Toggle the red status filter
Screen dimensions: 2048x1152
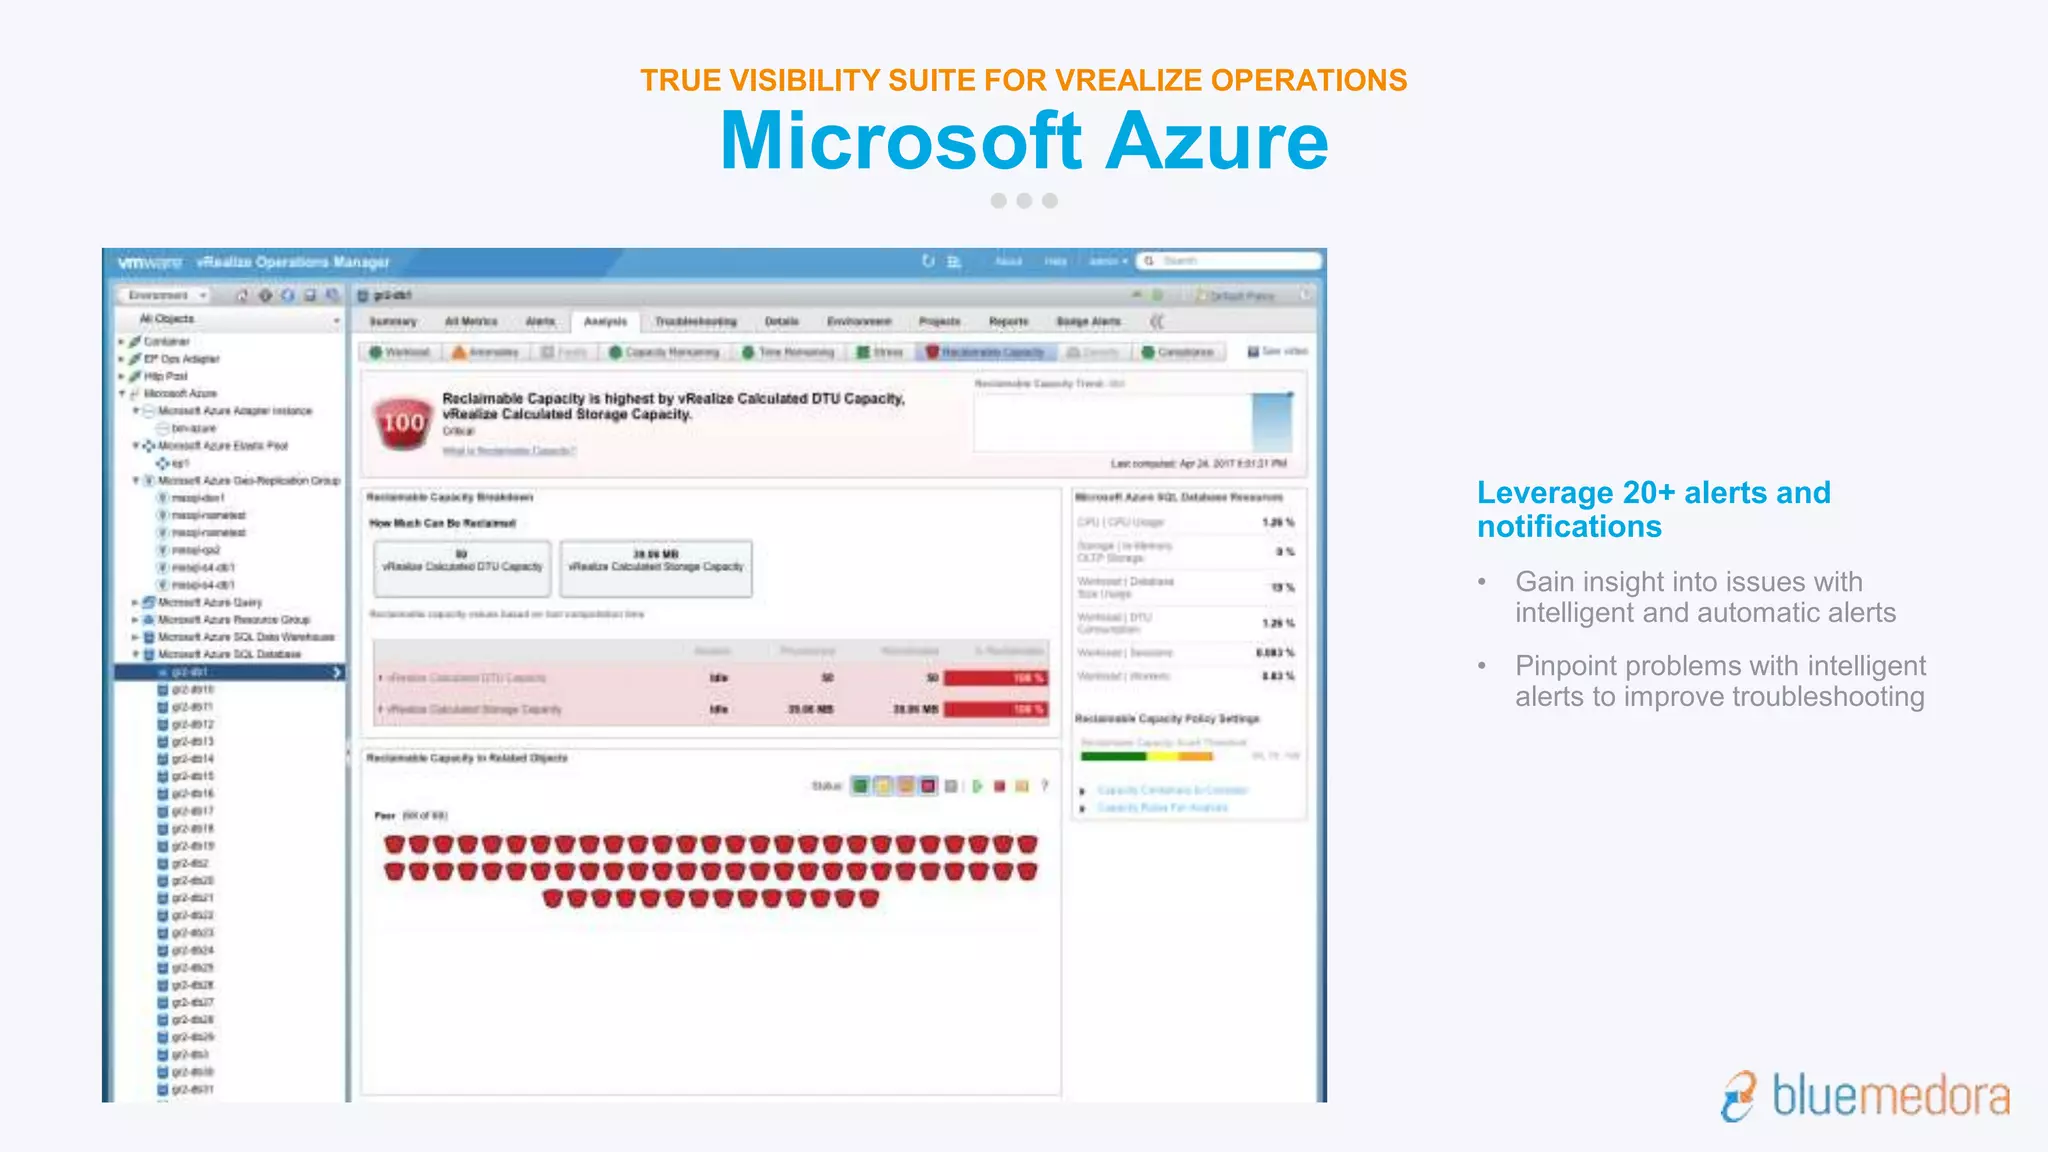tap(928, 786)
